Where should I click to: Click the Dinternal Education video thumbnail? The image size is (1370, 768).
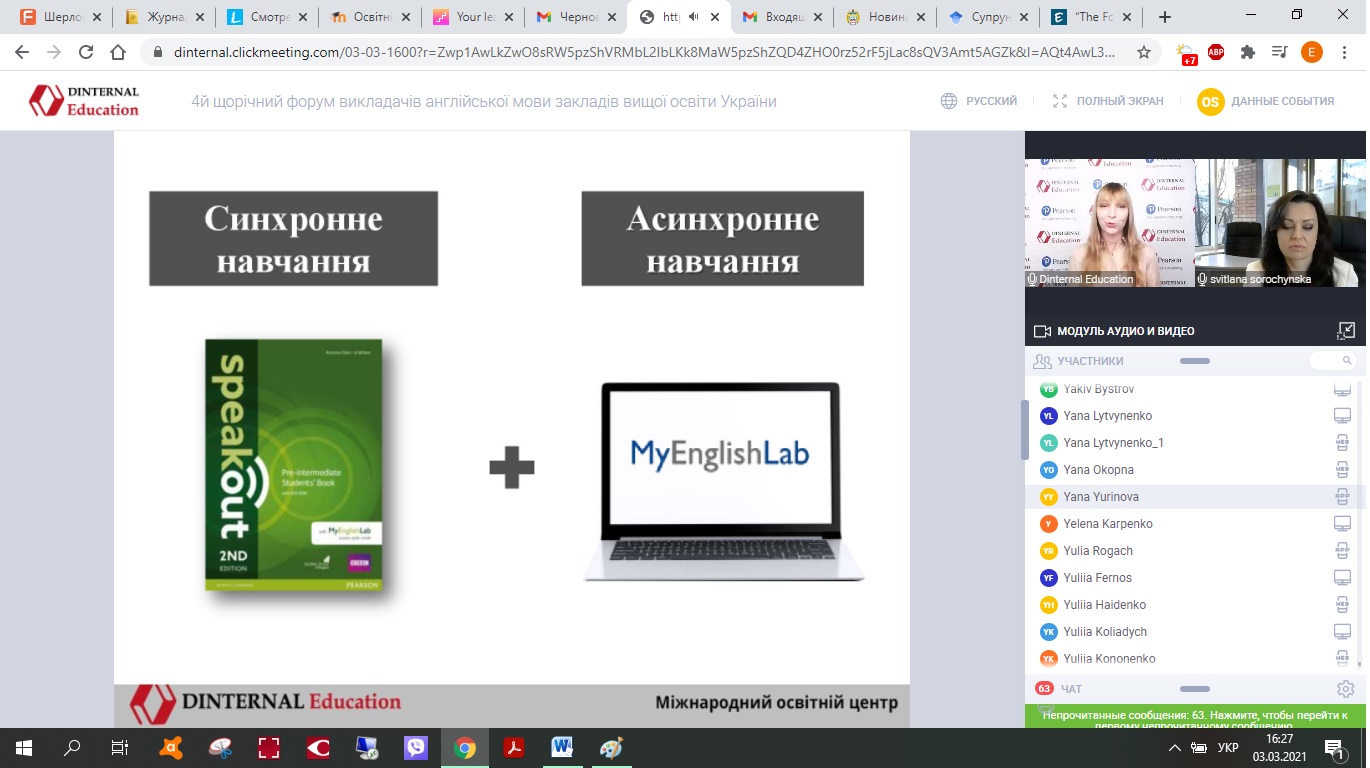point(1109,222)
